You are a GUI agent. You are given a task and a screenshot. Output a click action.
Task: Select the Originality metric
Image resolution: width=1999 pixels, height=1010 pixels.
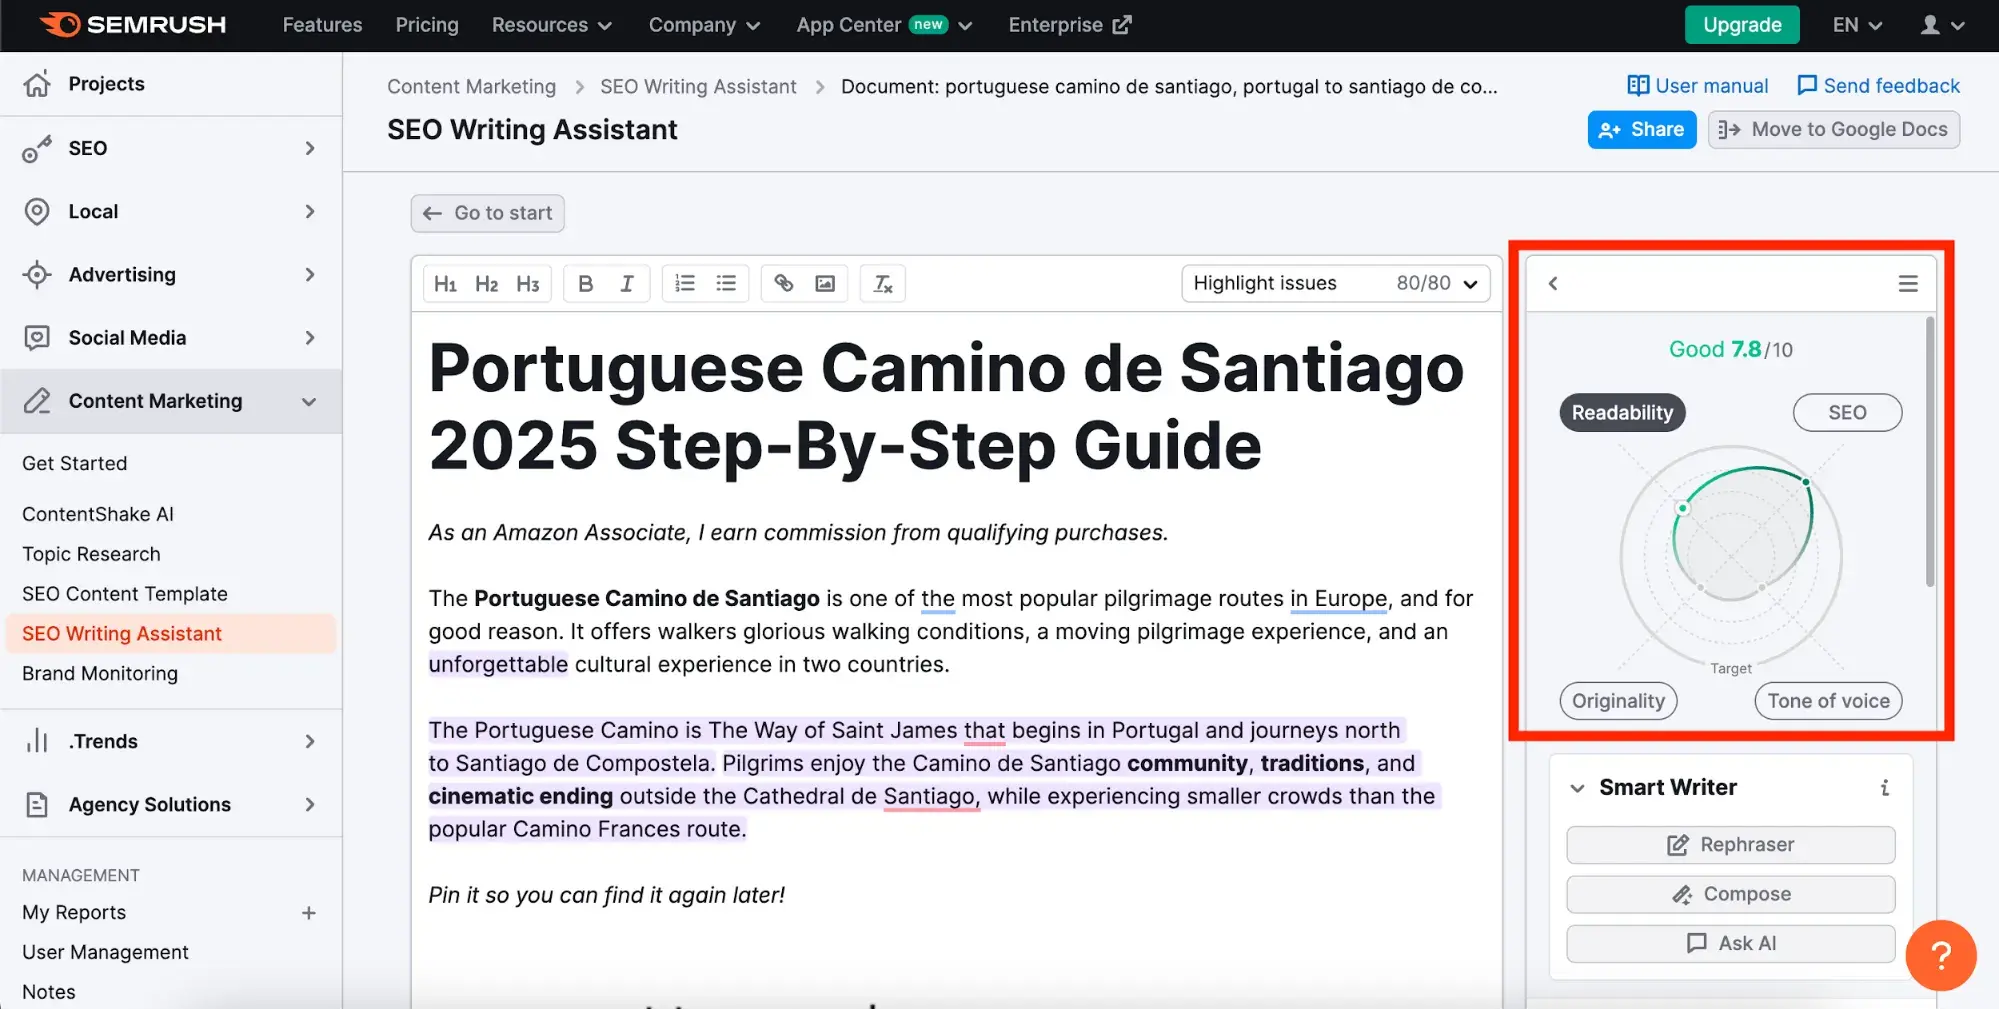[x=1618, y=701]
